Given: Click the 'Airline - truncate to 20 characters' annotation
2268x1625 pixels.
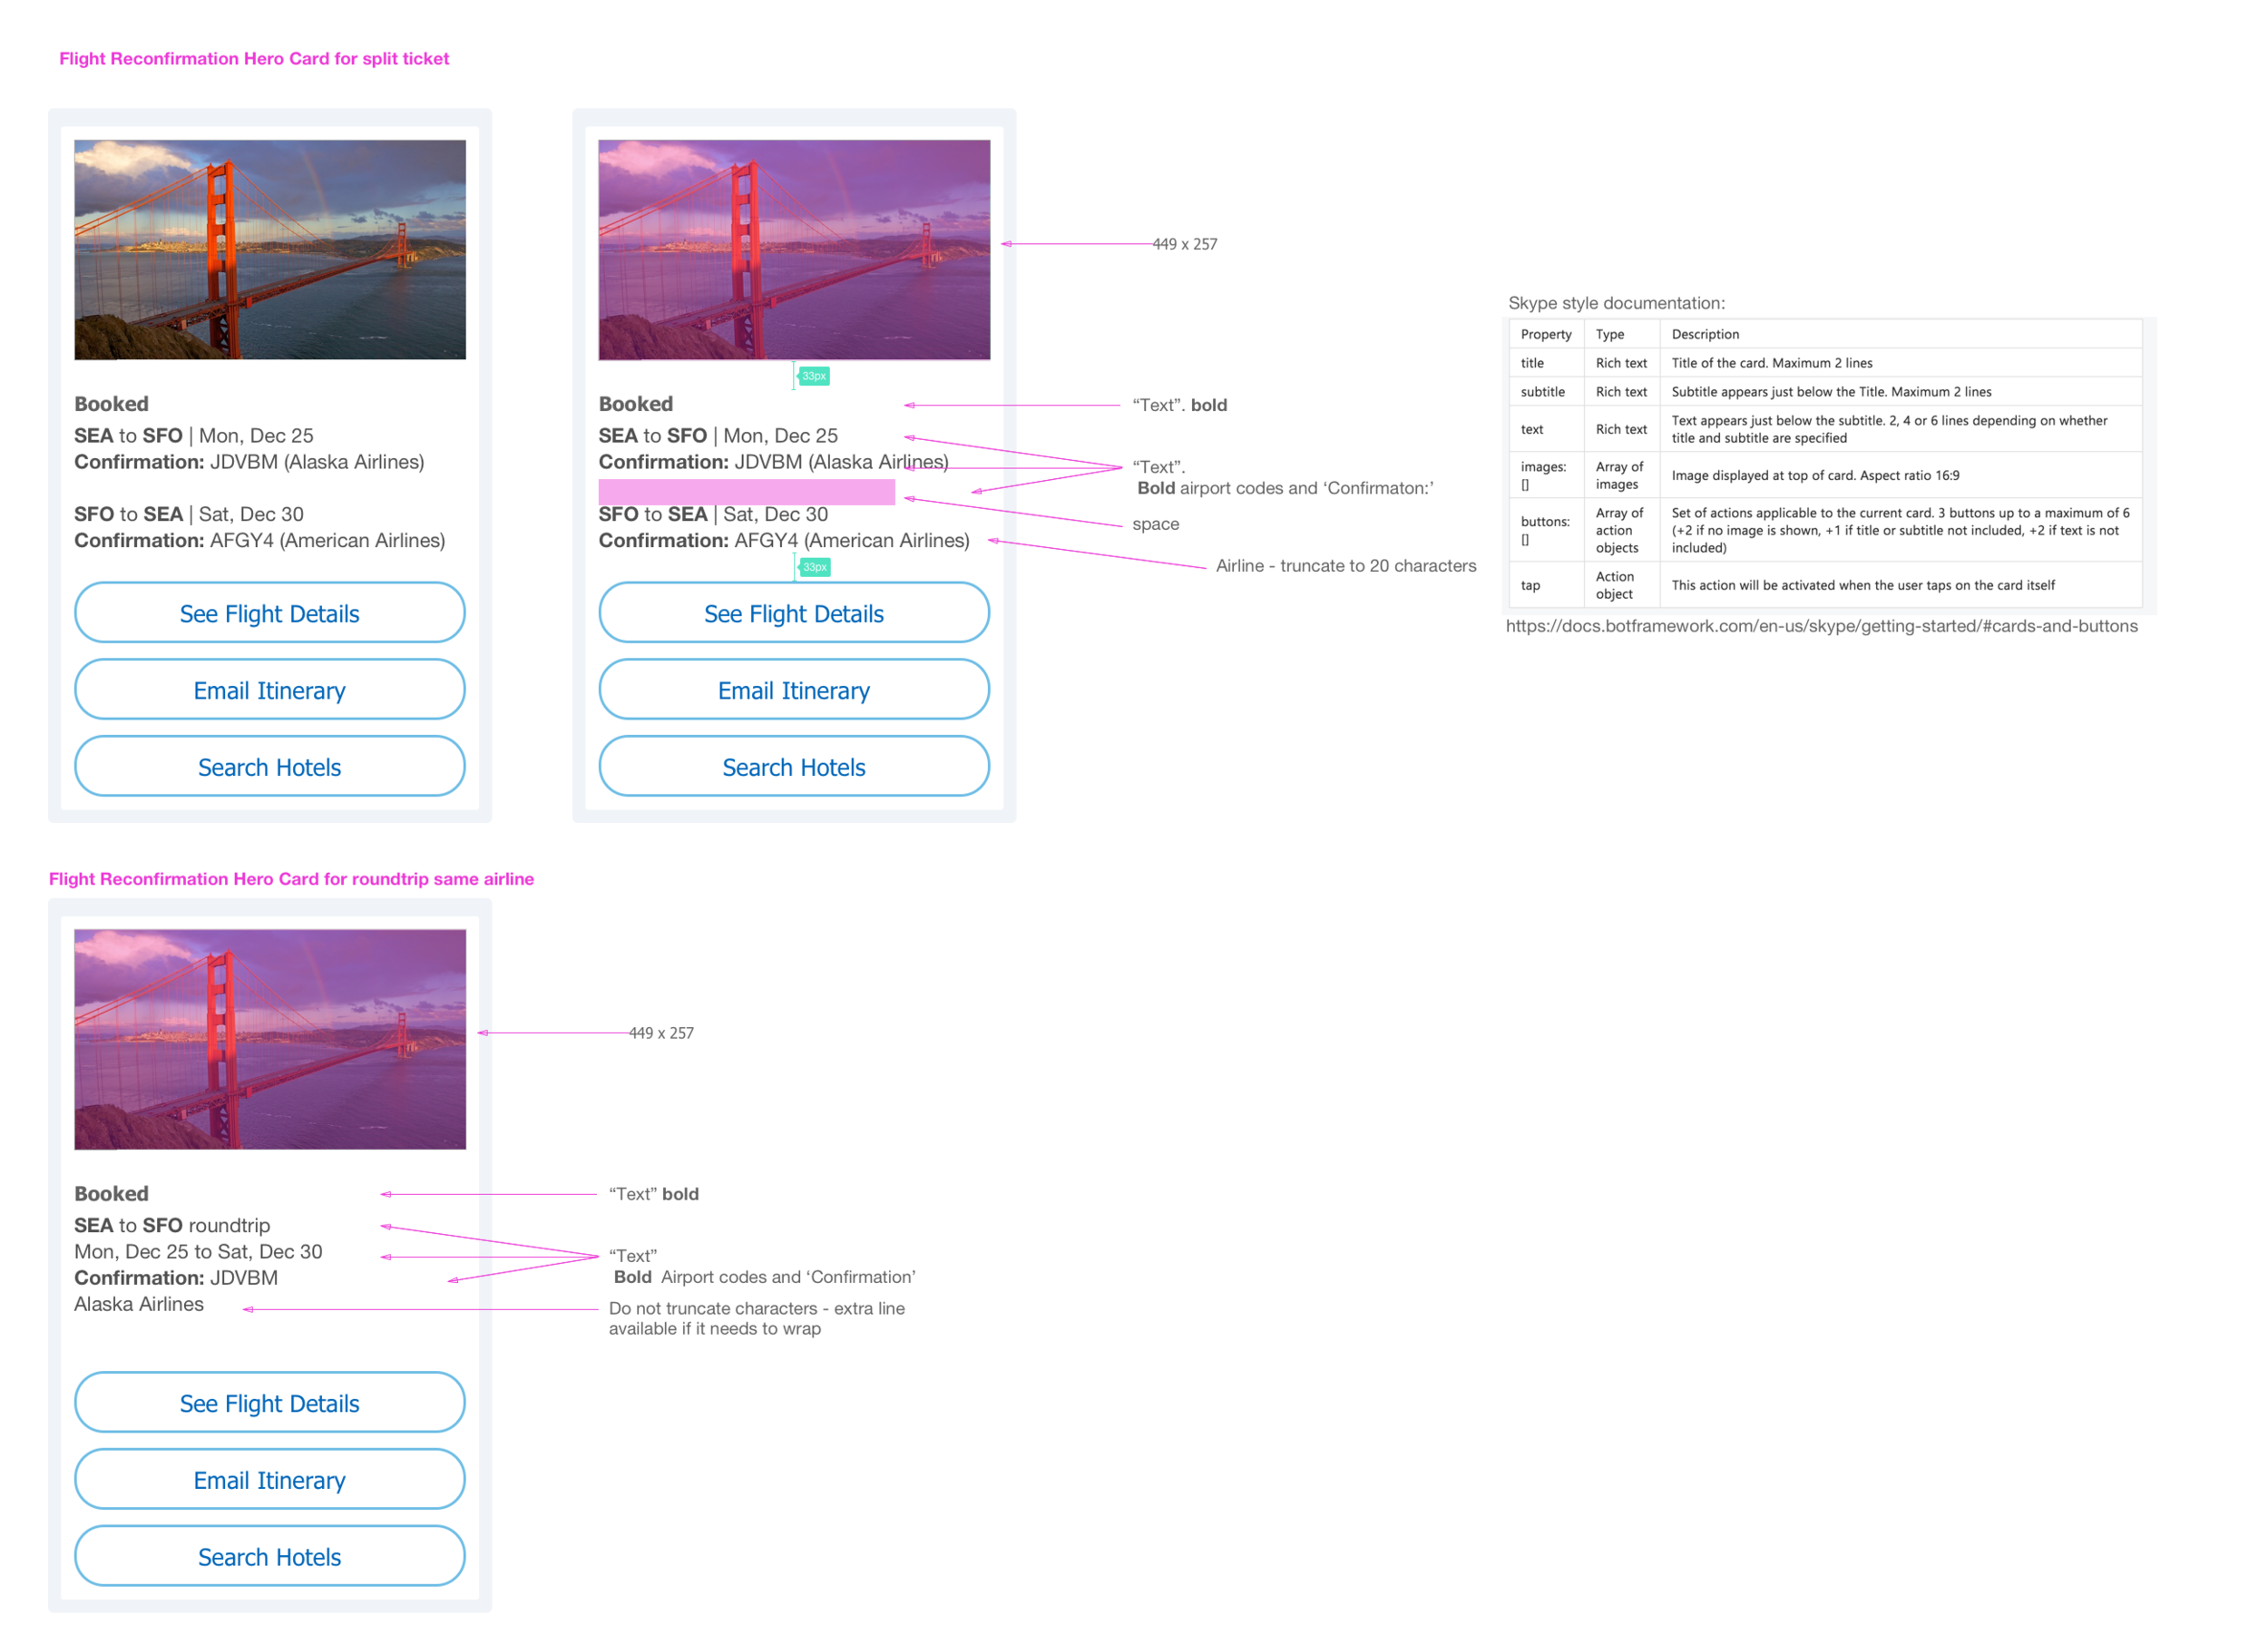Looking at the screenshot, I should tap(1345, 566).
